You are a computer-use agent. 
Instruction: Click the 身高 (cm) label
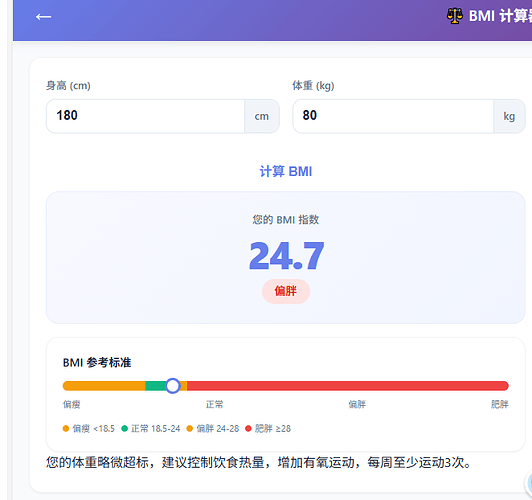pyautogui.click(x=68, y=85)
